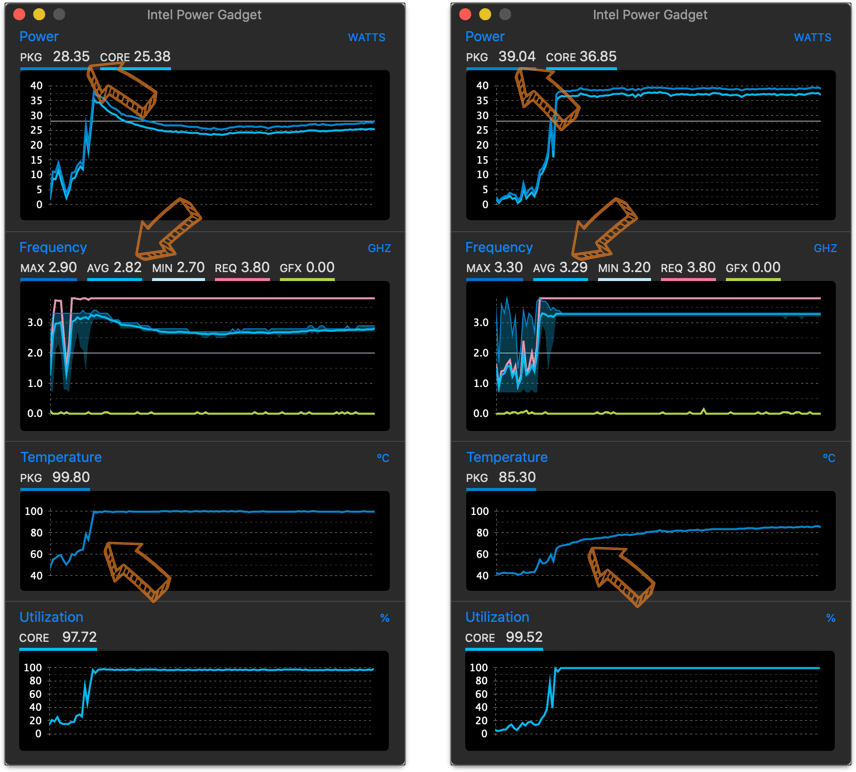This screenshot has height=772, width=856.
Task: Click the Frequency heading in left window
Action: [x=53, y=247]
